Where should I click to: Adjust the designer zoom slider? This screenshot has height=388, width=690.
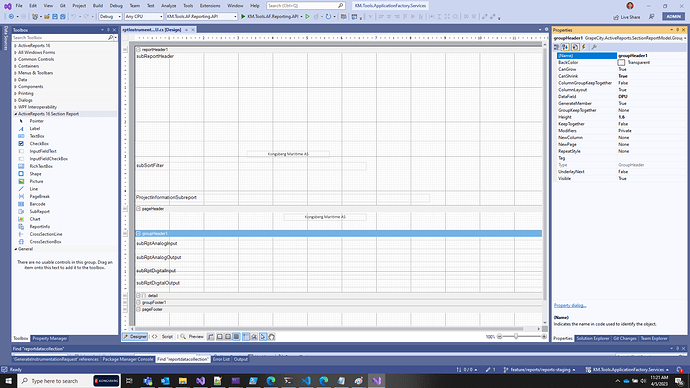point(516,337)
